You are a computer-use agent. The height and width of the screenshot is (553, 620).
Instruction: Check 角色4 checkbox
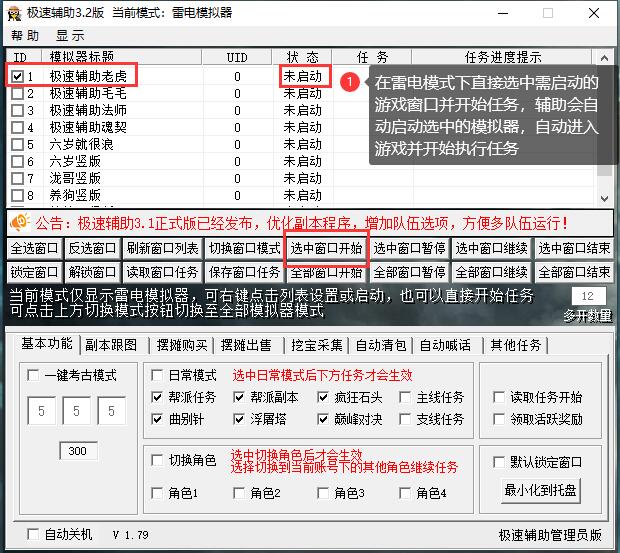(x=405, y=493)
